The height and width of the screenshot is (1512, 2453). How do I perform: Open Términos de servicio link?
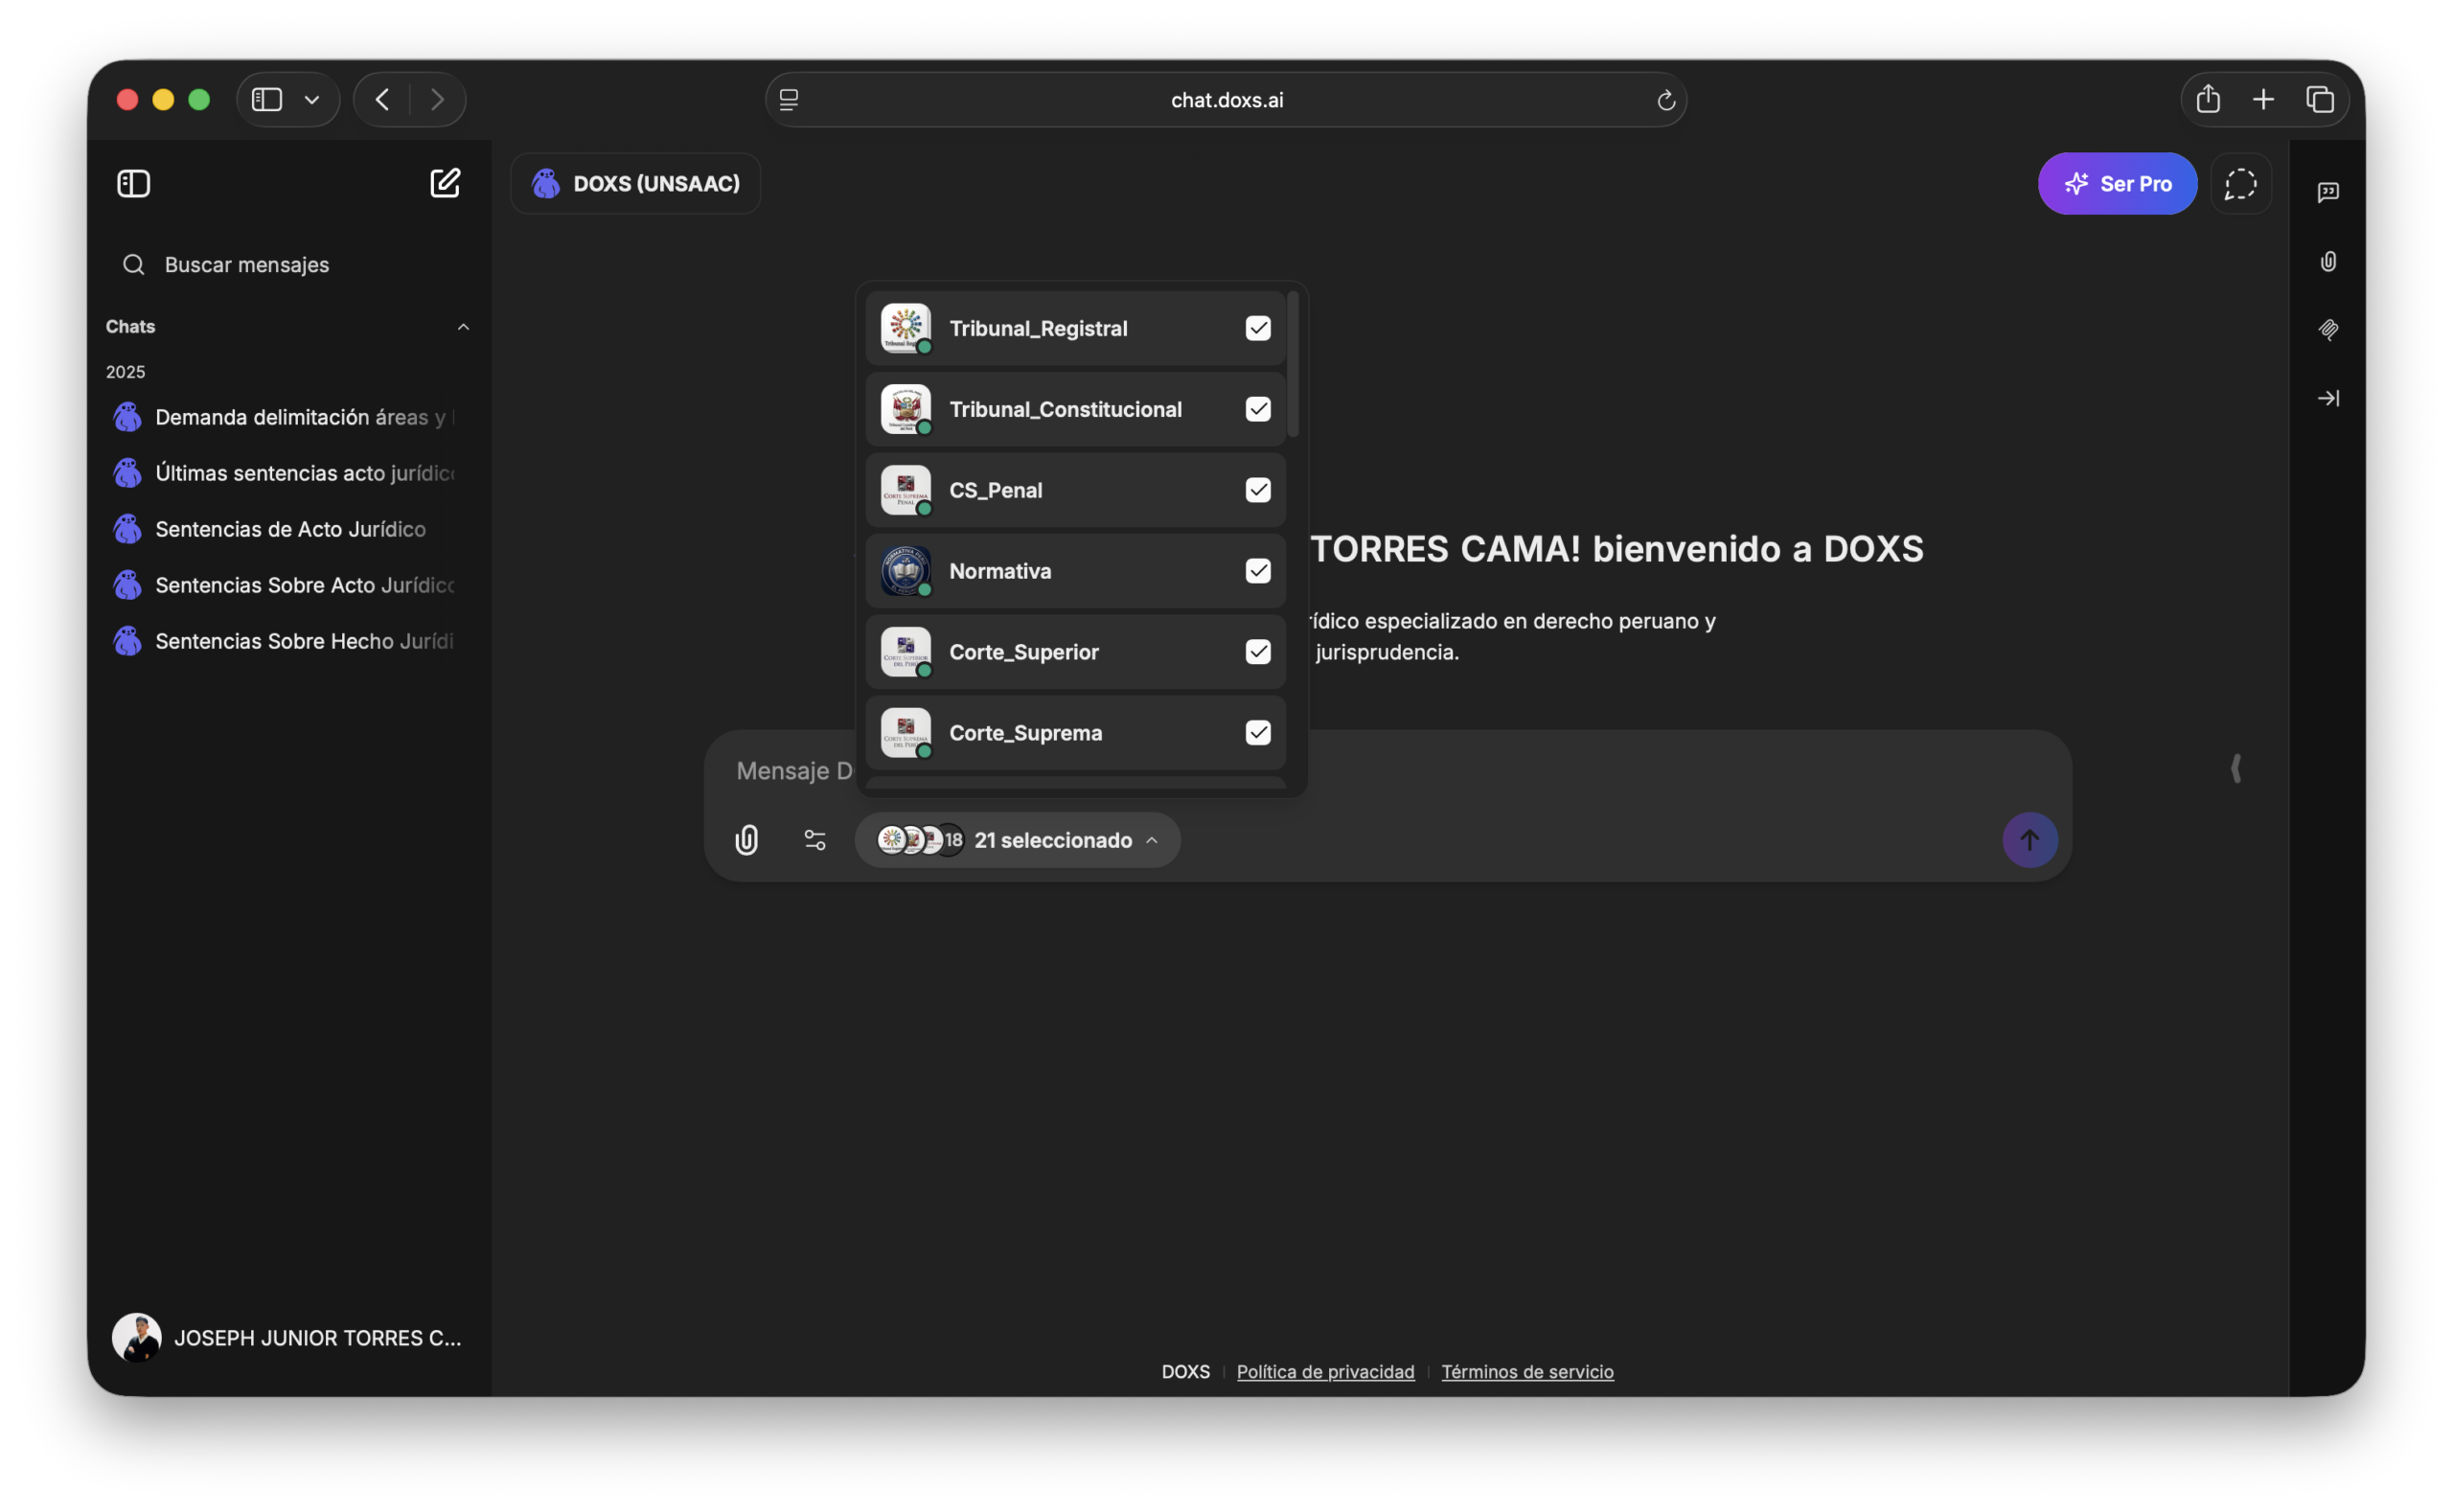(x=1527, y=1372)
